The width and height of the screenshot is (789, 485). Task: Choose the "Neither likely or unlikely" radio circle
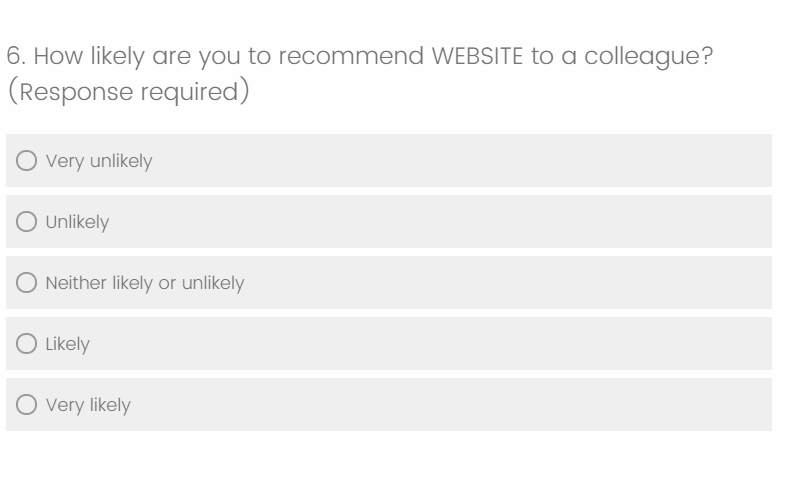(x=27, y=283)
